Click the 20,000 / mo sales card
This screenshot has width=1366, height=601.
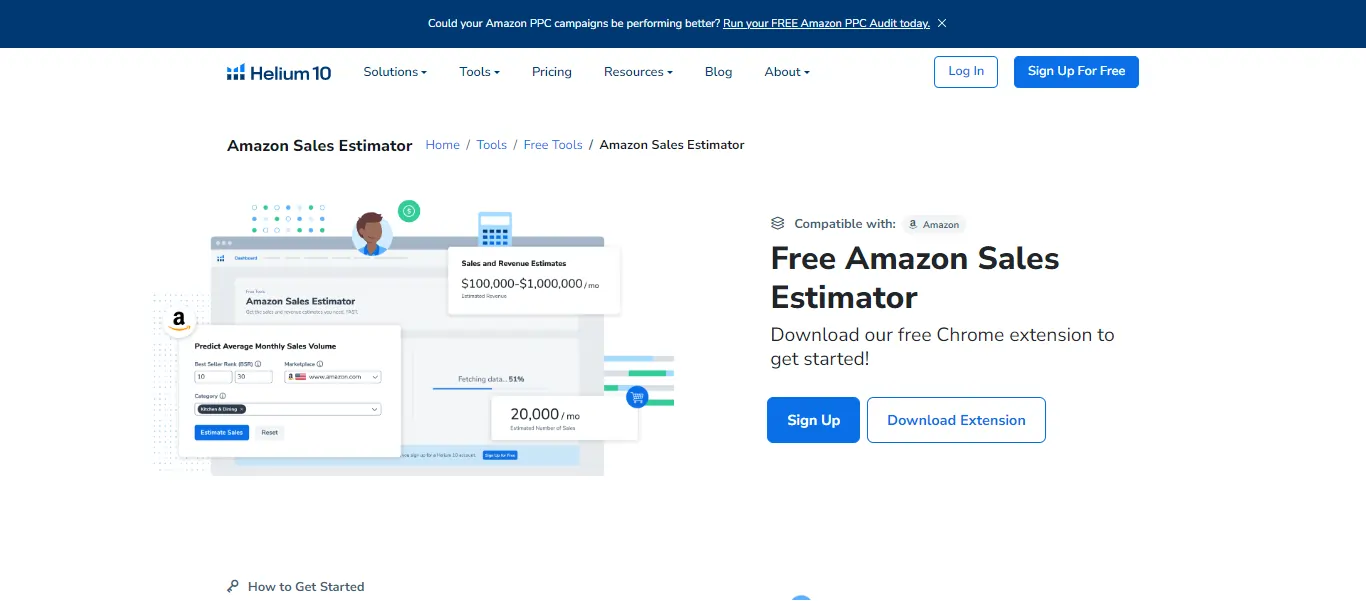(x=565, y=418)
